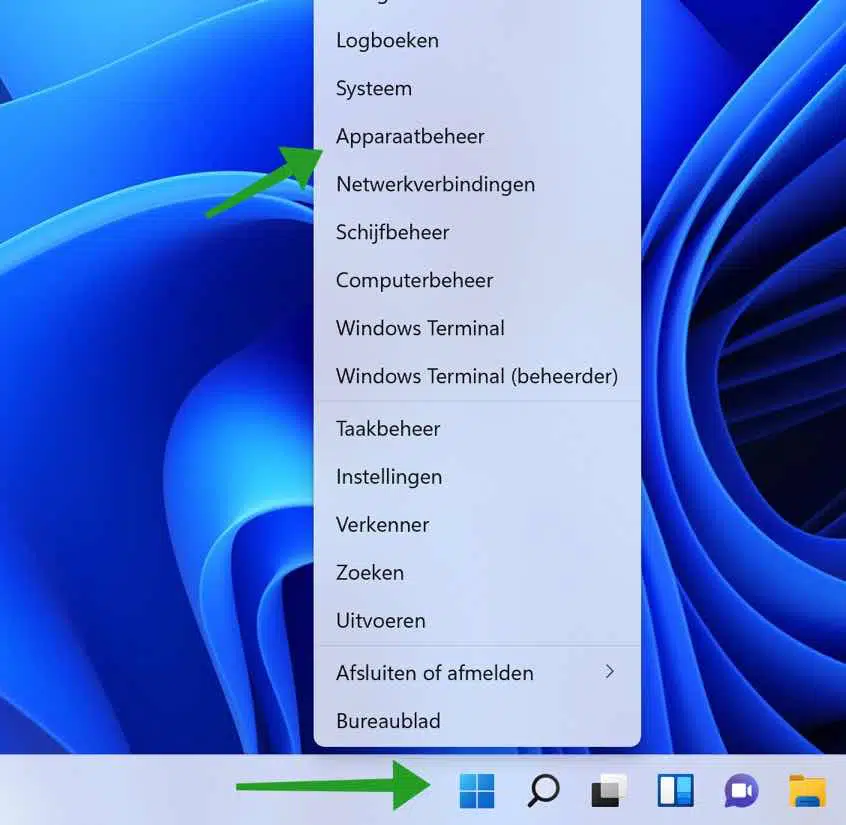Open the Windows Start button

coord(476,790)
